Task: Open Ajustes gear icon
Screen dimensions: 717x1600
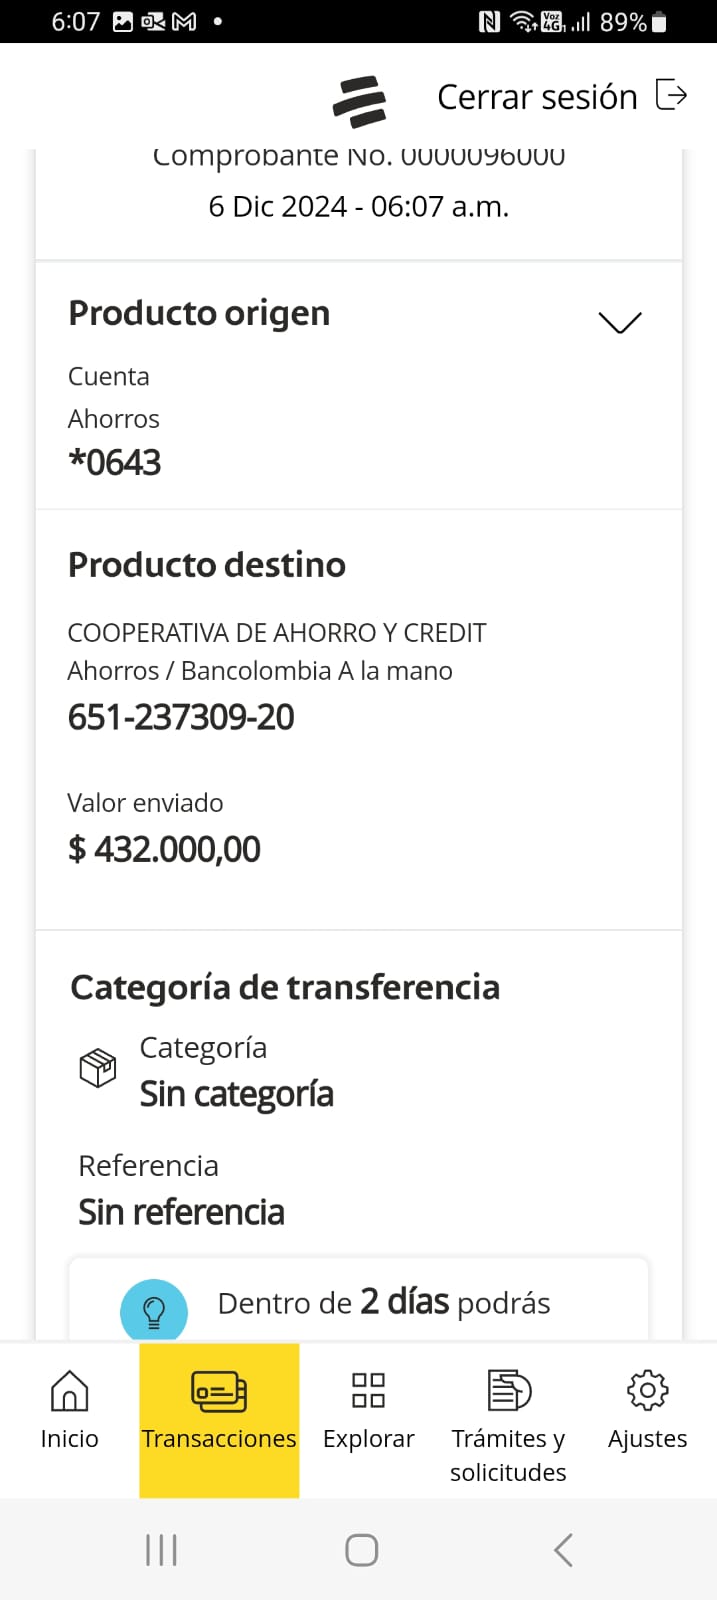Action: point(647,1390)
